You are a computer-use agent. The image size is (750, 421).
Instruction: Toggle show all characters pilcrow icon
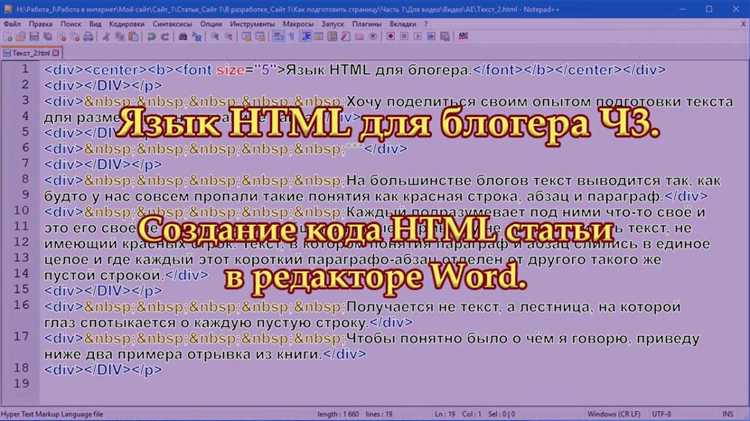click(x=291, y=36)
